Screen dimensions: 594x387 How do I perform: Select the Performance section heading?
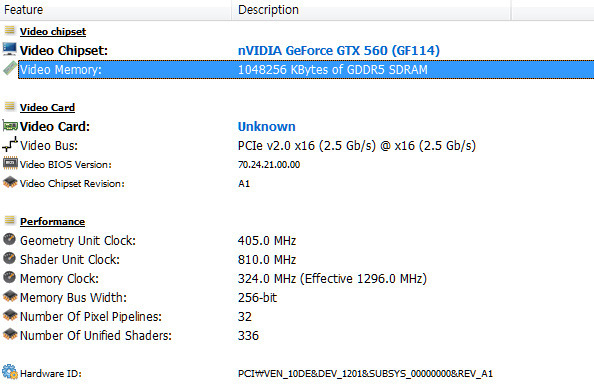point(52,222)
